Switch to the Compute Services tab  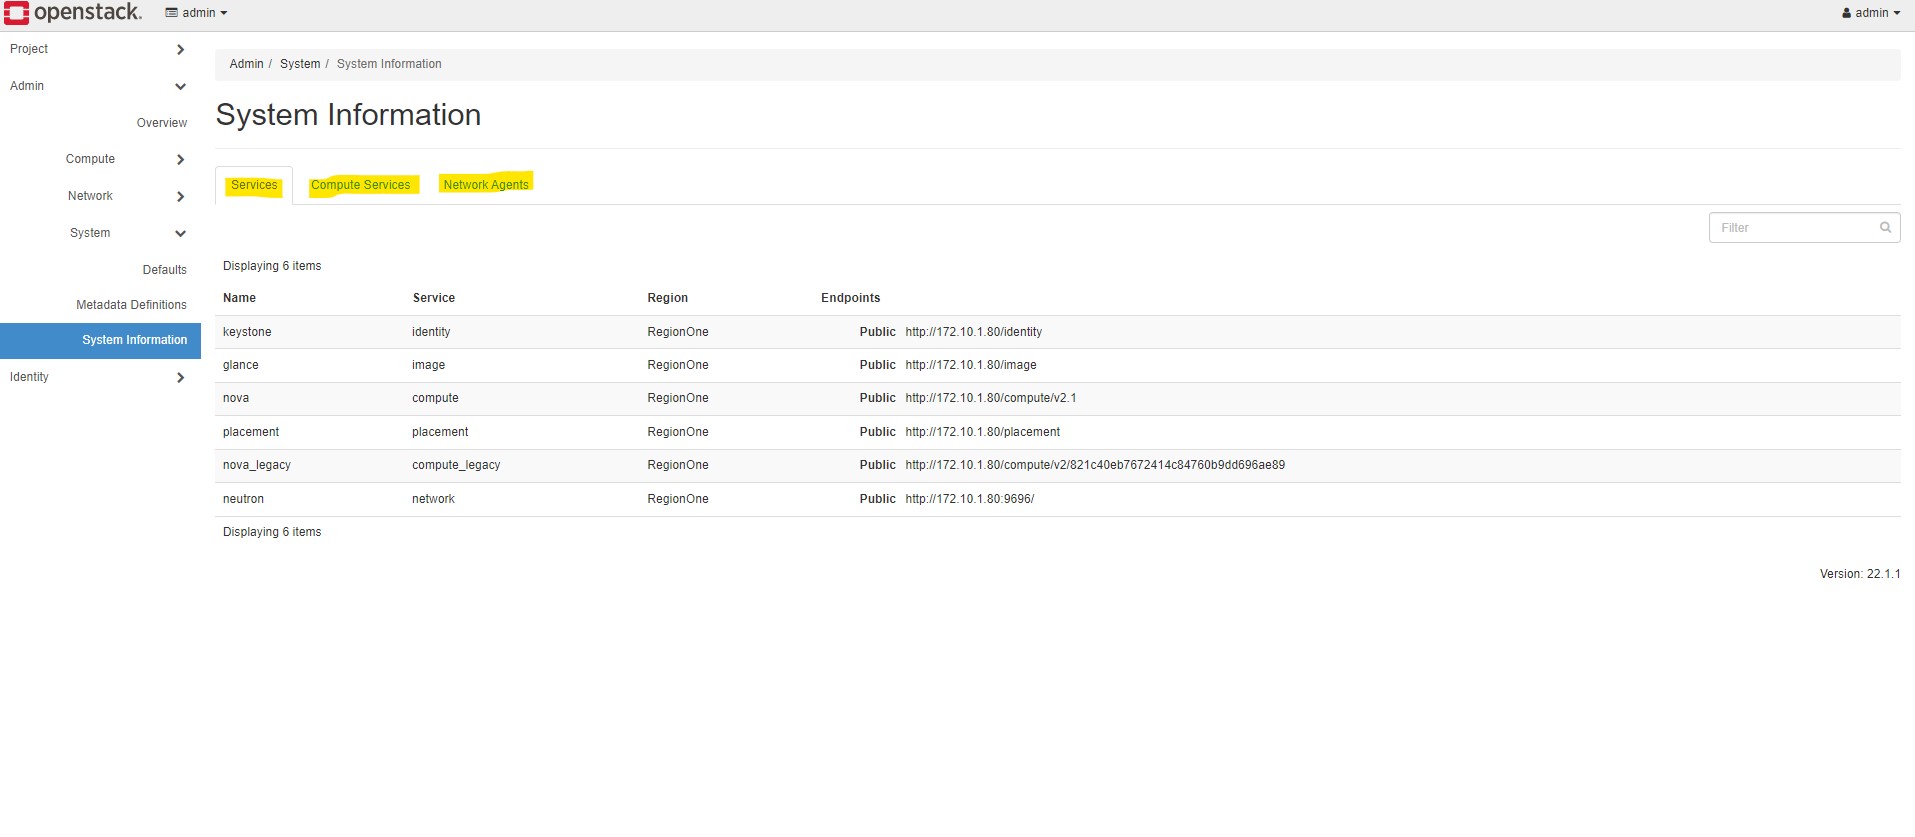pos(361,185)
